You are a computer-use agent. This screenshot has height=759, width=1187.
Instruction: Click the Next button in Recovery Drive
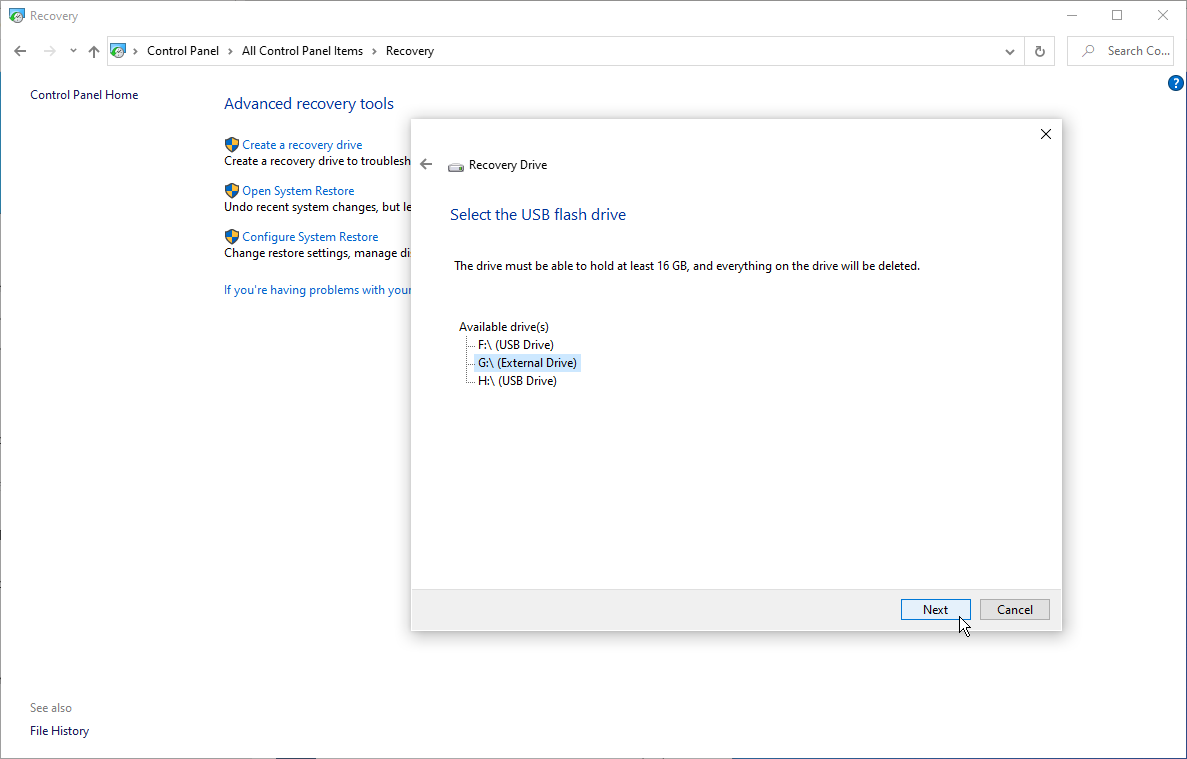(x=935, y=609)
